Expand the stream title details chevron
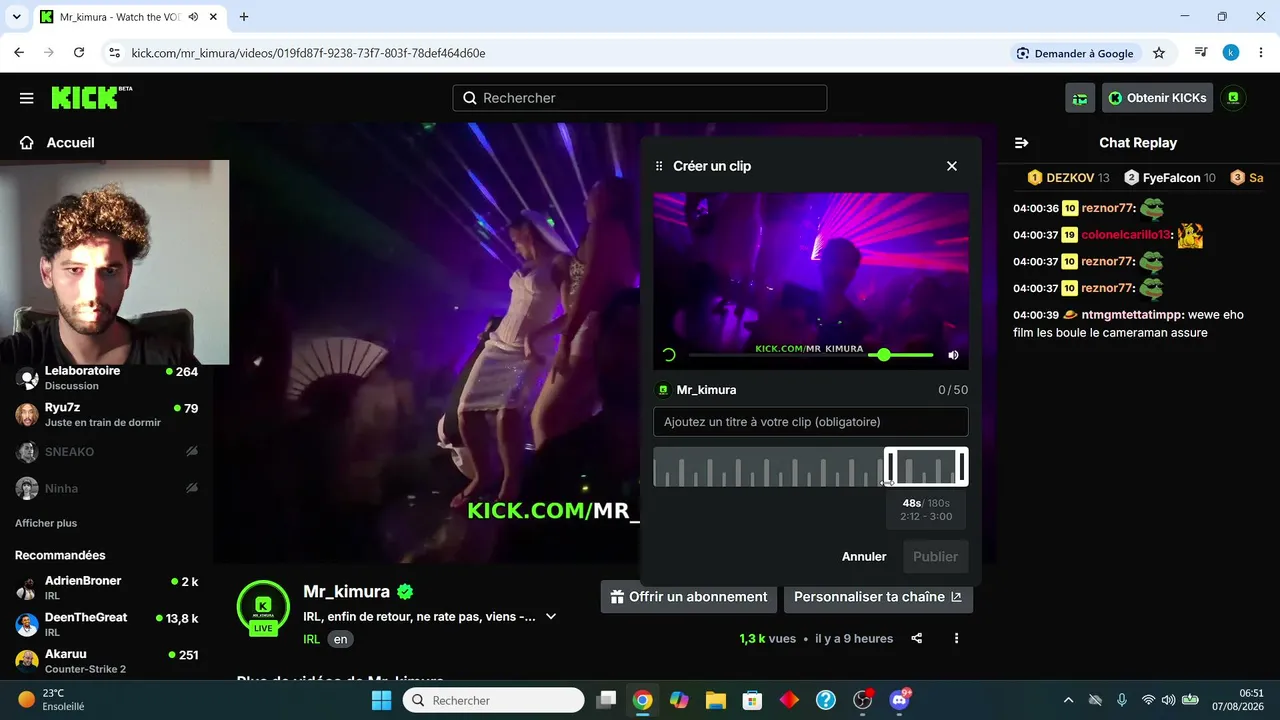 click(x=551, y=617)
